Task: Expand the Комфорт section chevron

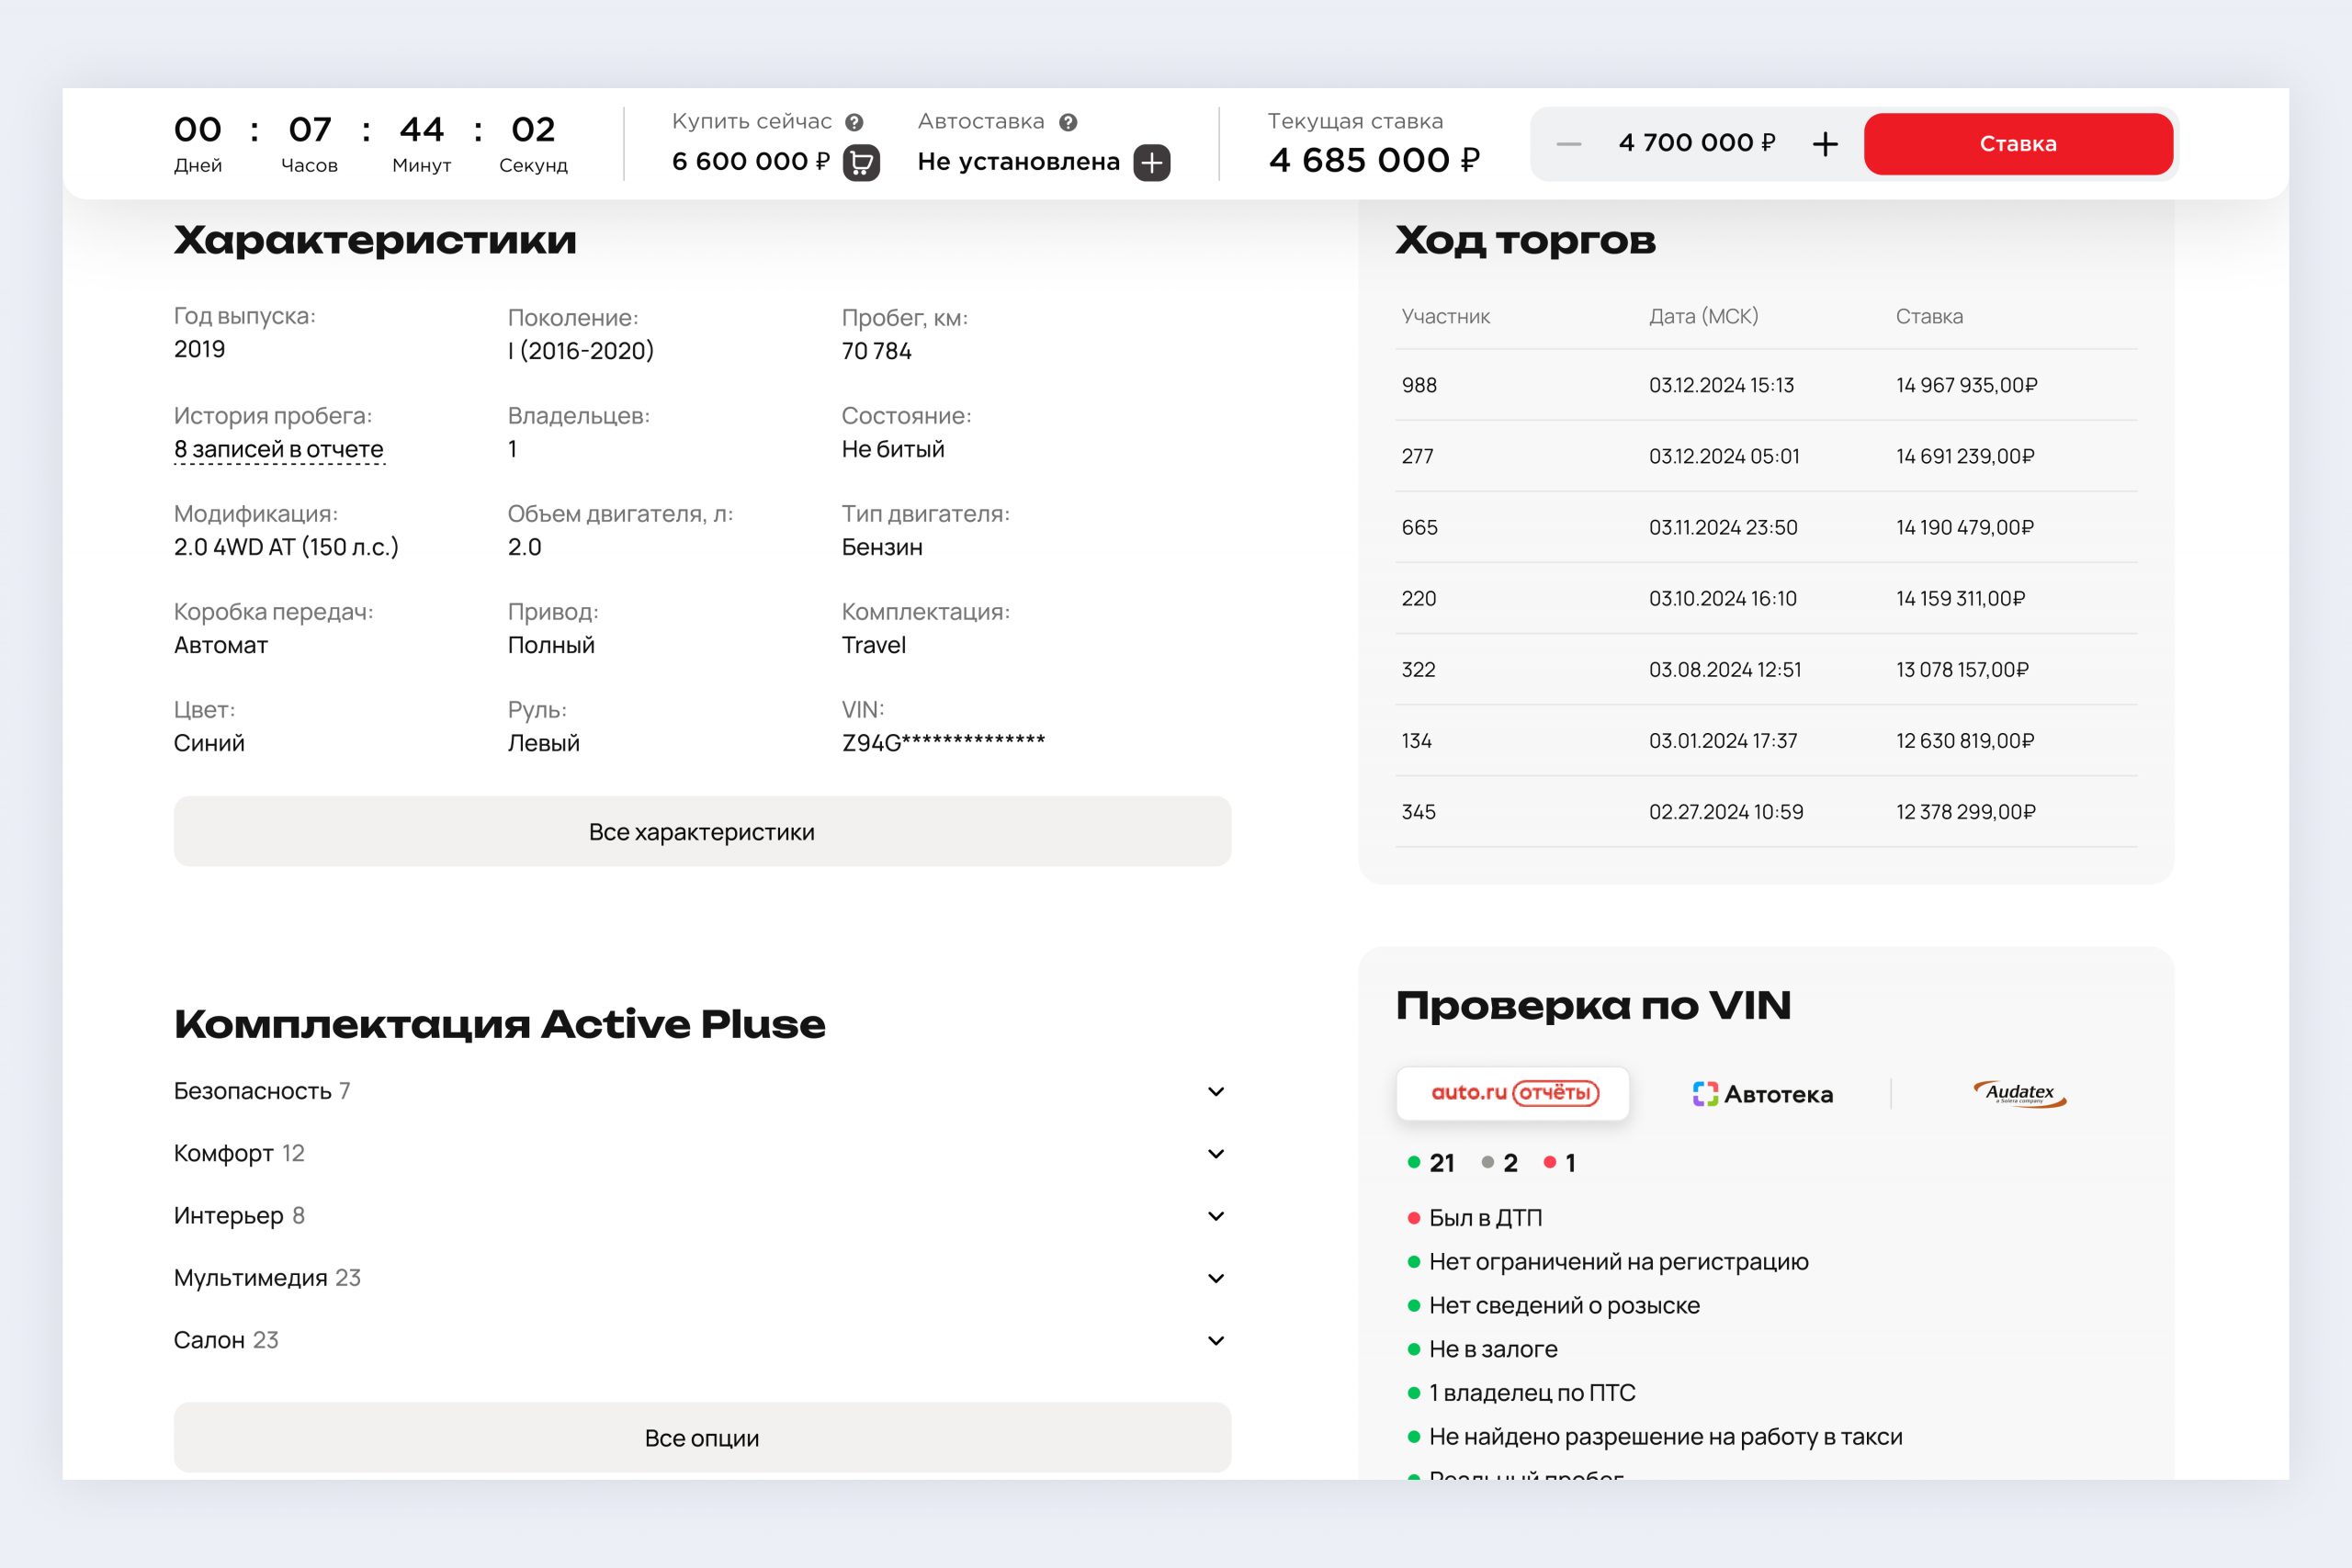Action: [x=1216, y=1153]
